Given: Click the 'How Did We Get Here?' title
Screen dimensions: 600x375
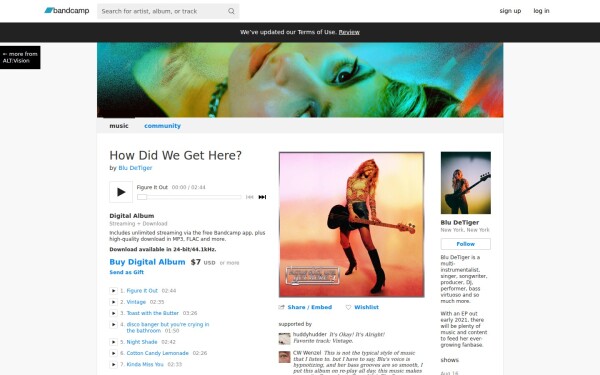Looking at the screenshot, I should tap(176, 155).
